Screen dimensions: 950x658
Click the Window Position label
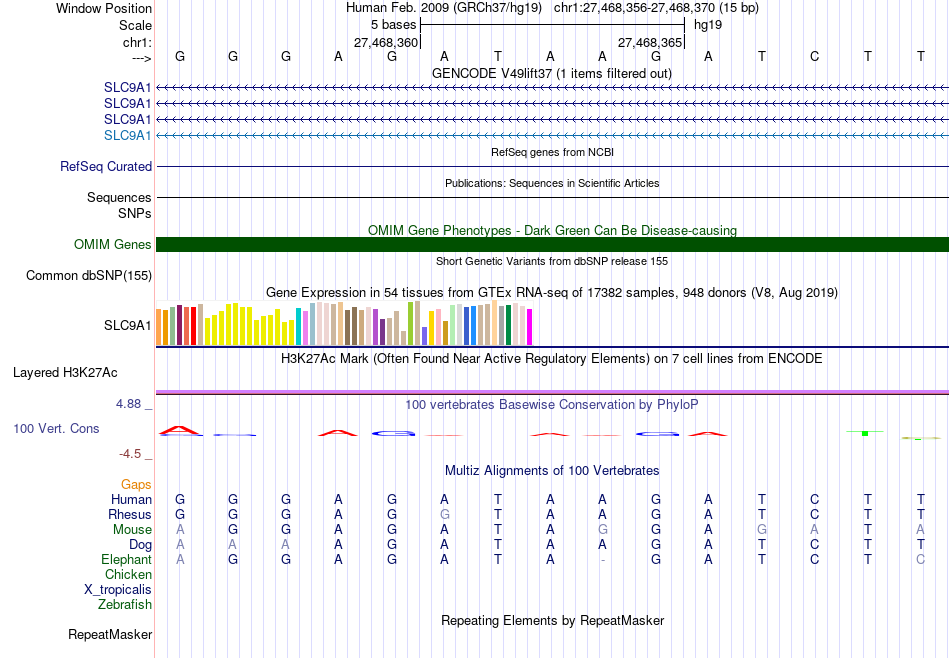point(104,8)
